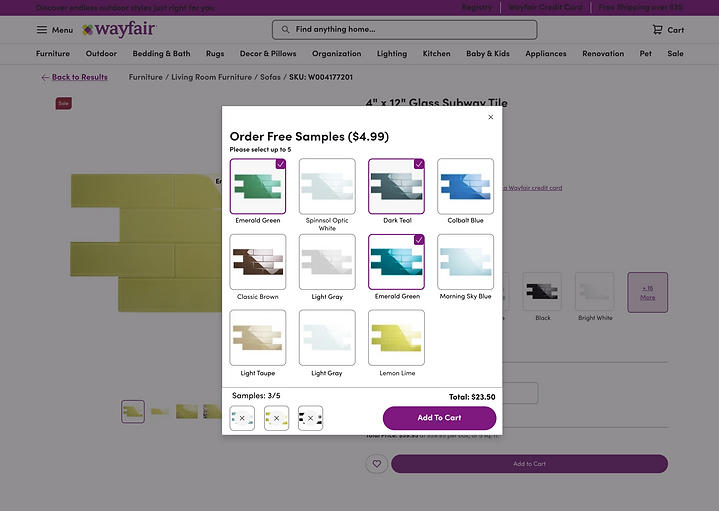Screen dimensions: 719x511
Task: Open the Rugs category
Action: [x=215, y=54]
